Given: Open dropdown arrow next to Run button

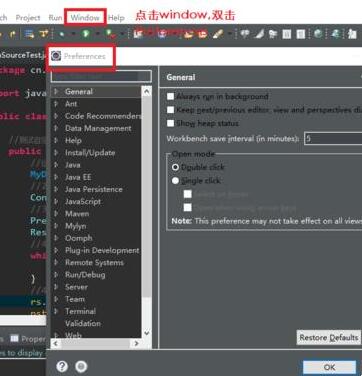Looking at the screenshot, I should pyautogui.click(x=97, y=34).
